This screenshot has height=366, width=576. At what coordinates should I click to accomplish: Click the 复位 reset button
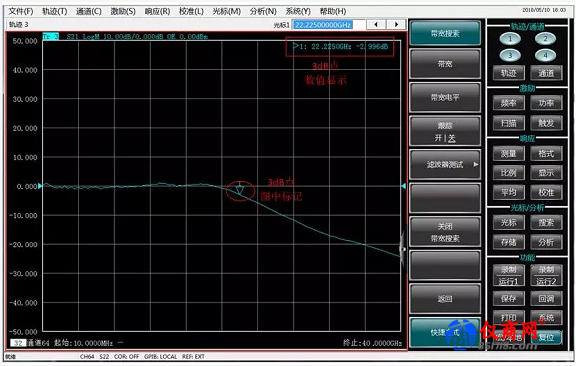click(x=546, y=337)
